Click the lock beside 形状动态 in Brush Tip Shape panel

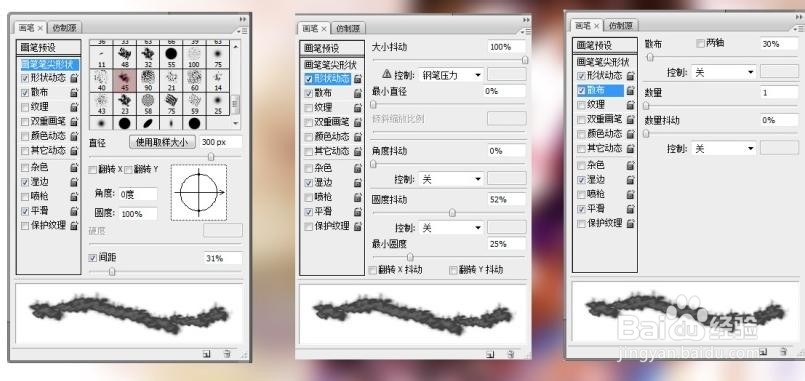click(74, 79)
